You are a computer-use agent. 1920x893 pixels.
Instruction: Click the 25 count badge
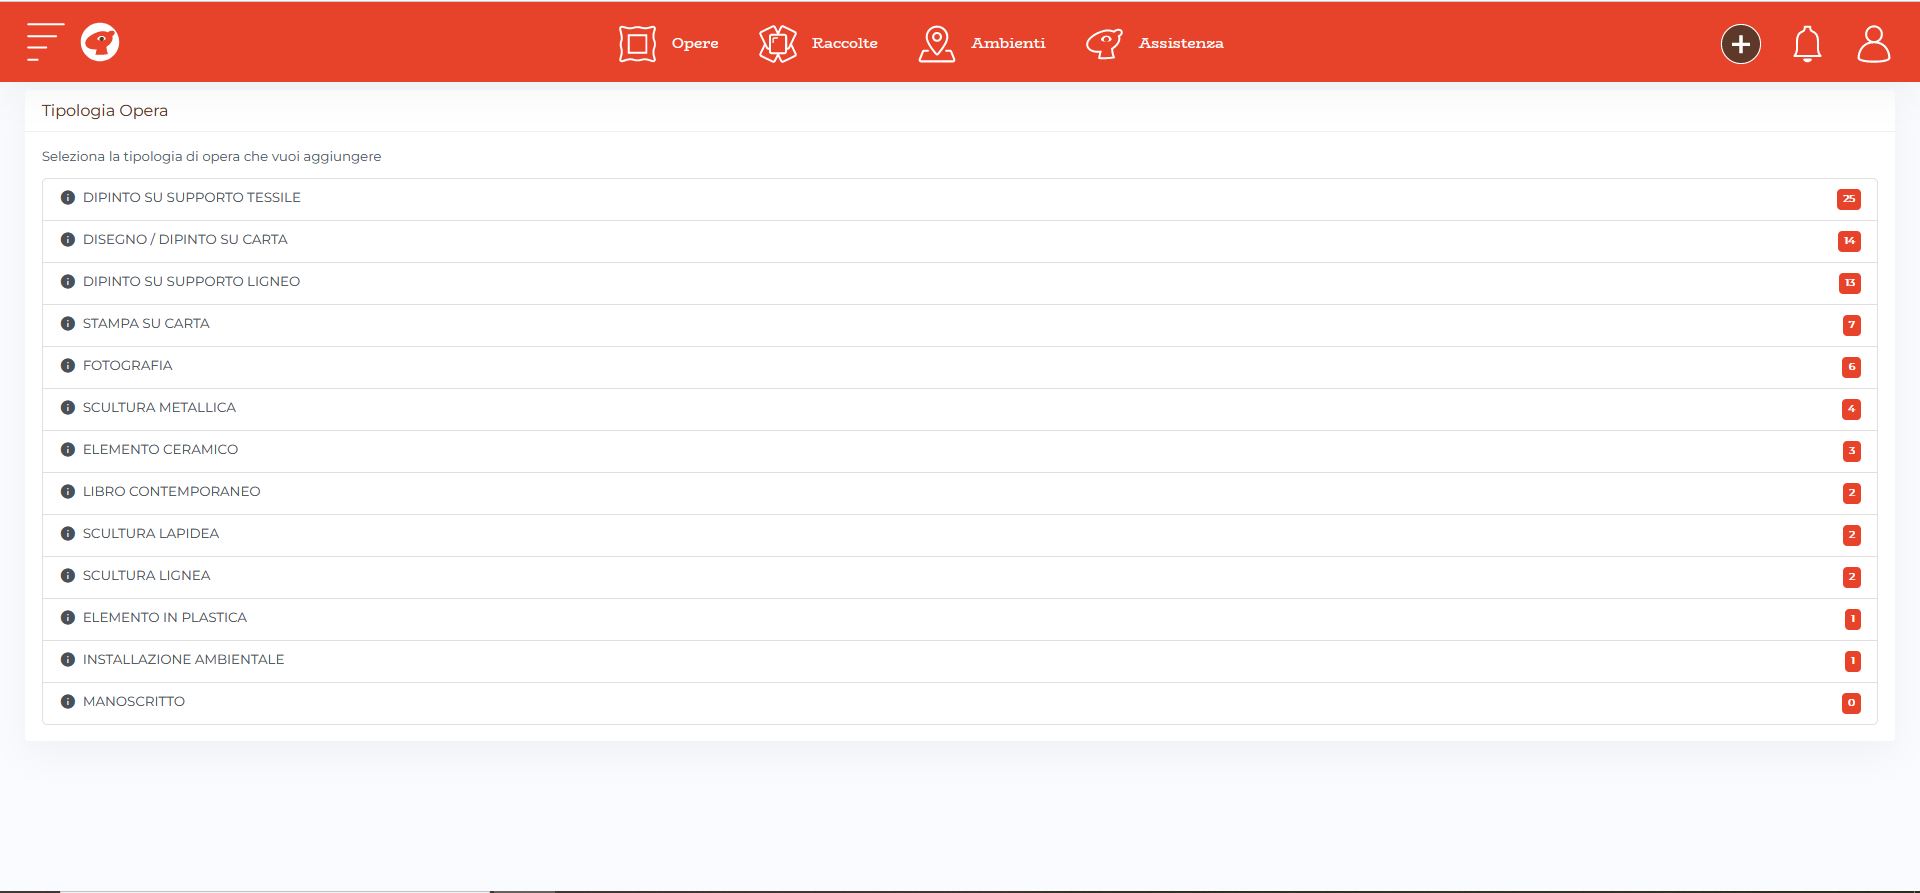click(1848, 199)
